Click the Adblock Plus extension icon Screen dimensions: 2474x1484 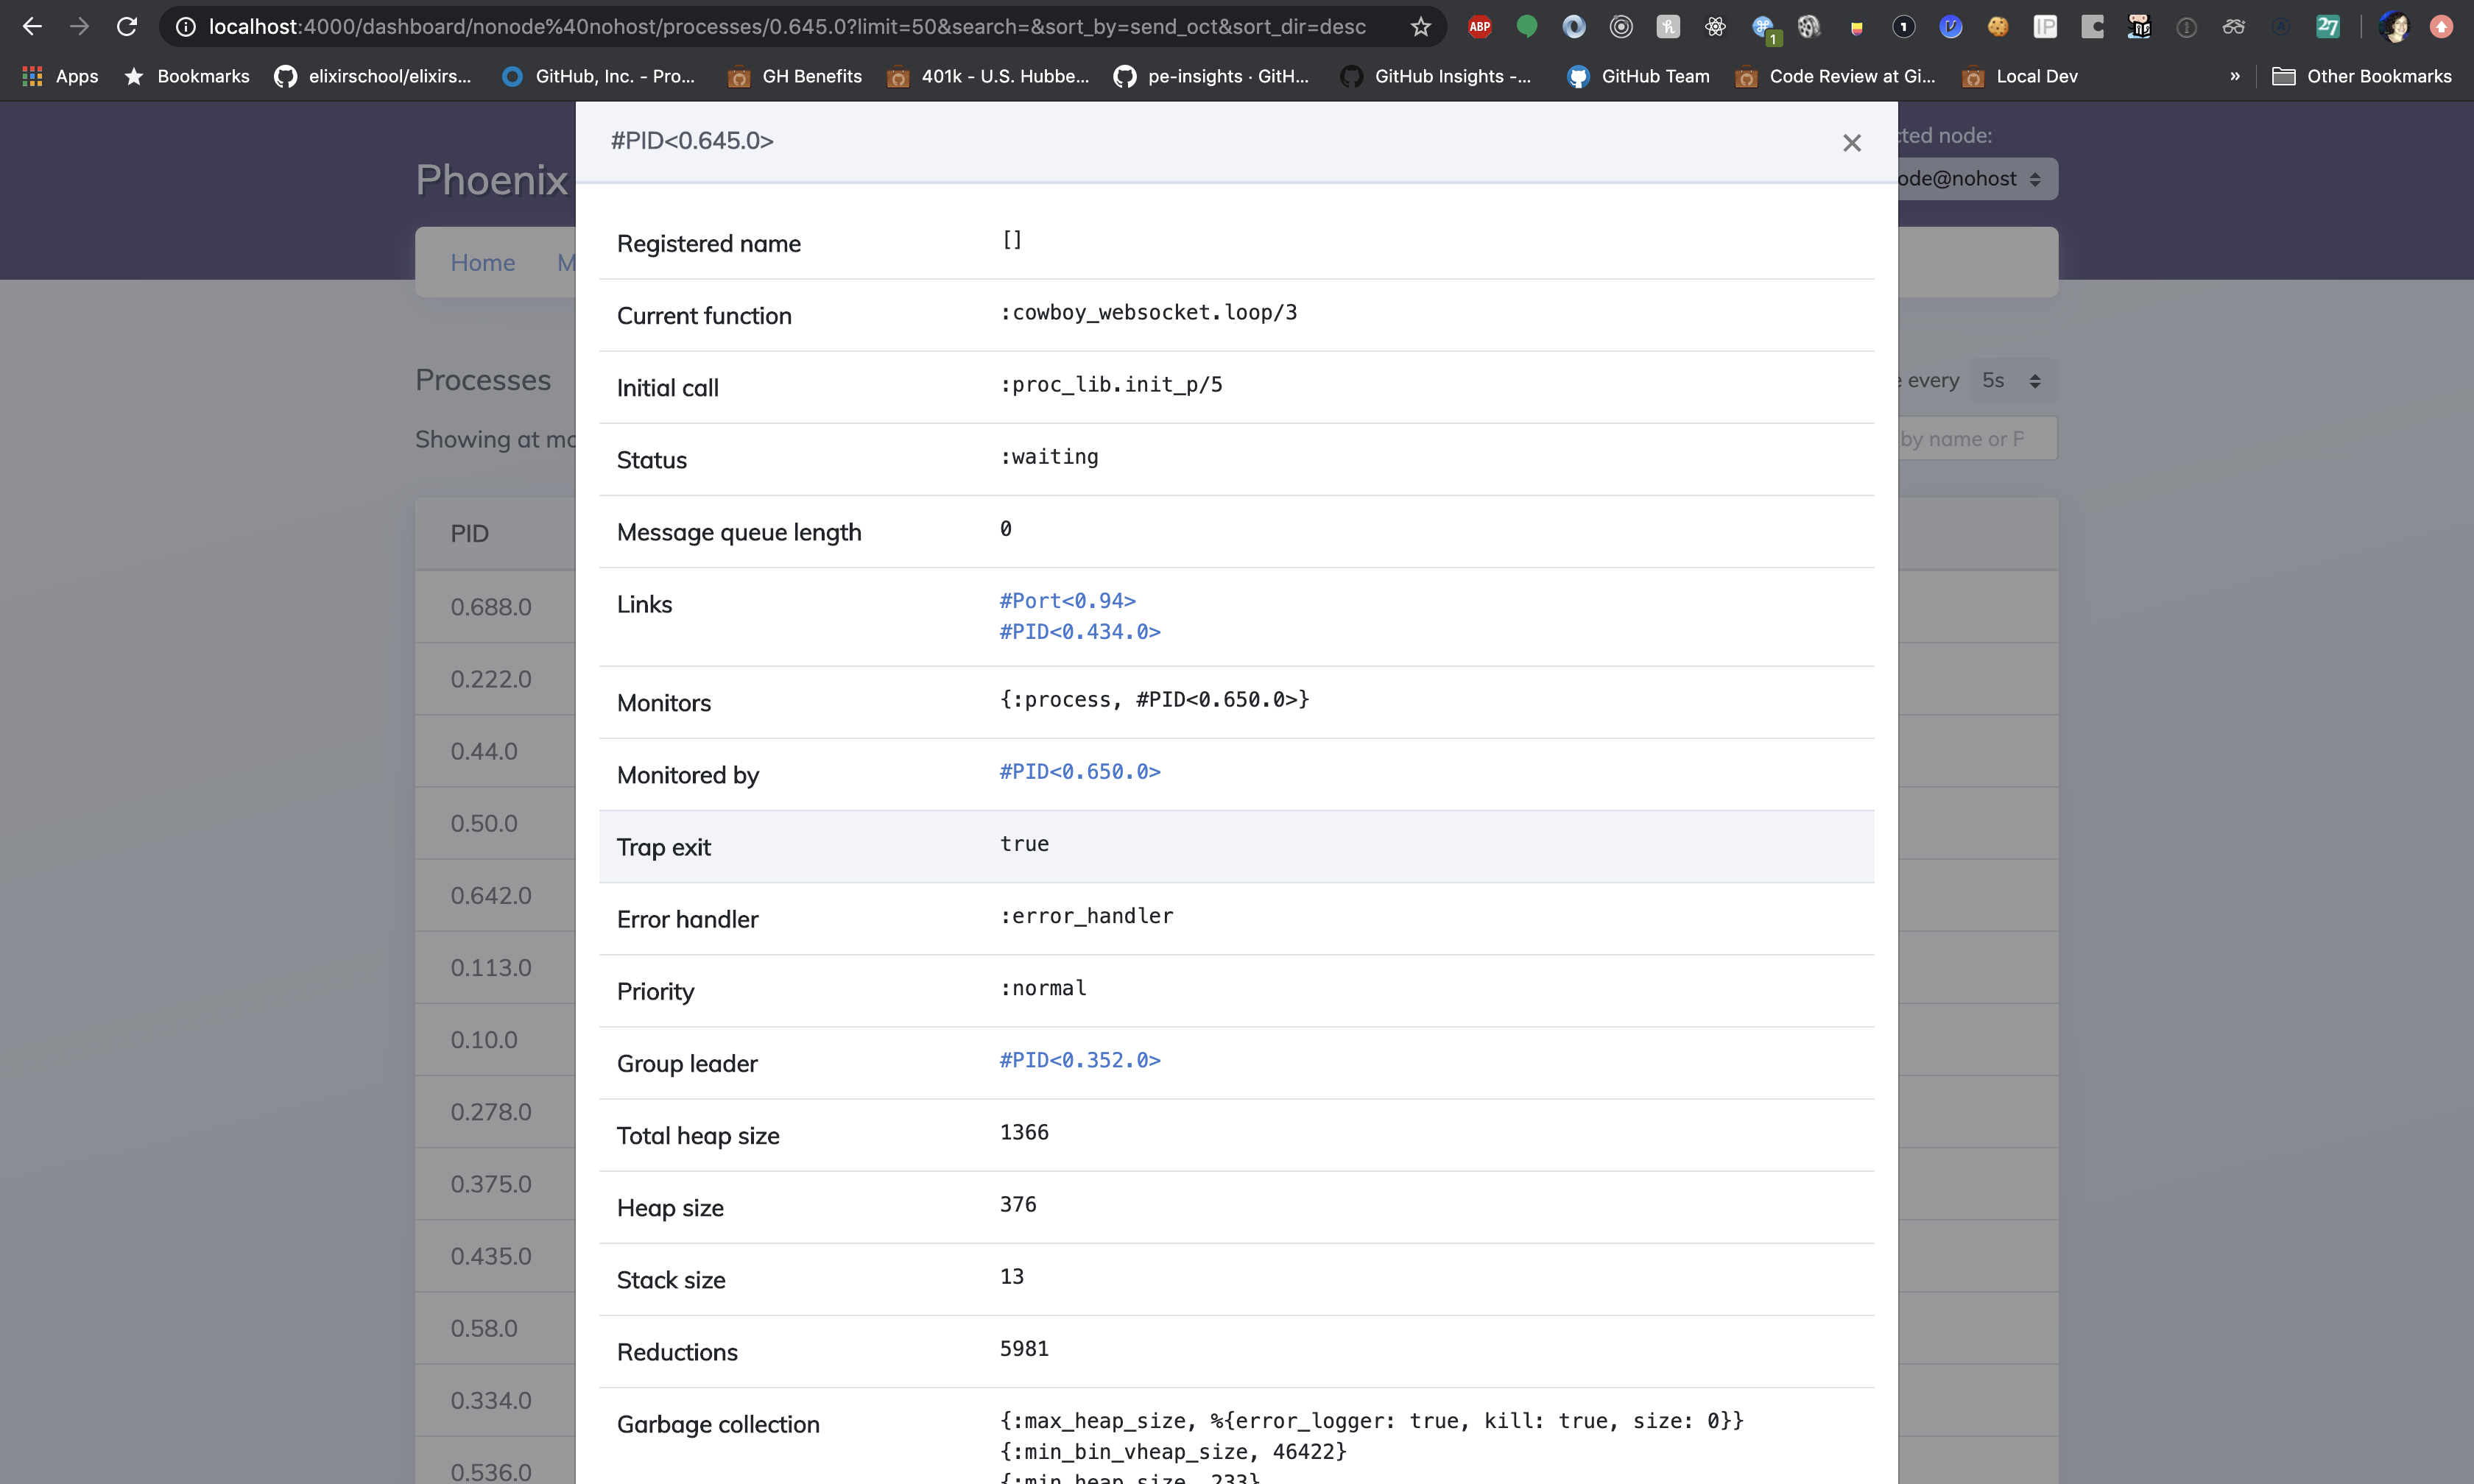(1479, 27)
